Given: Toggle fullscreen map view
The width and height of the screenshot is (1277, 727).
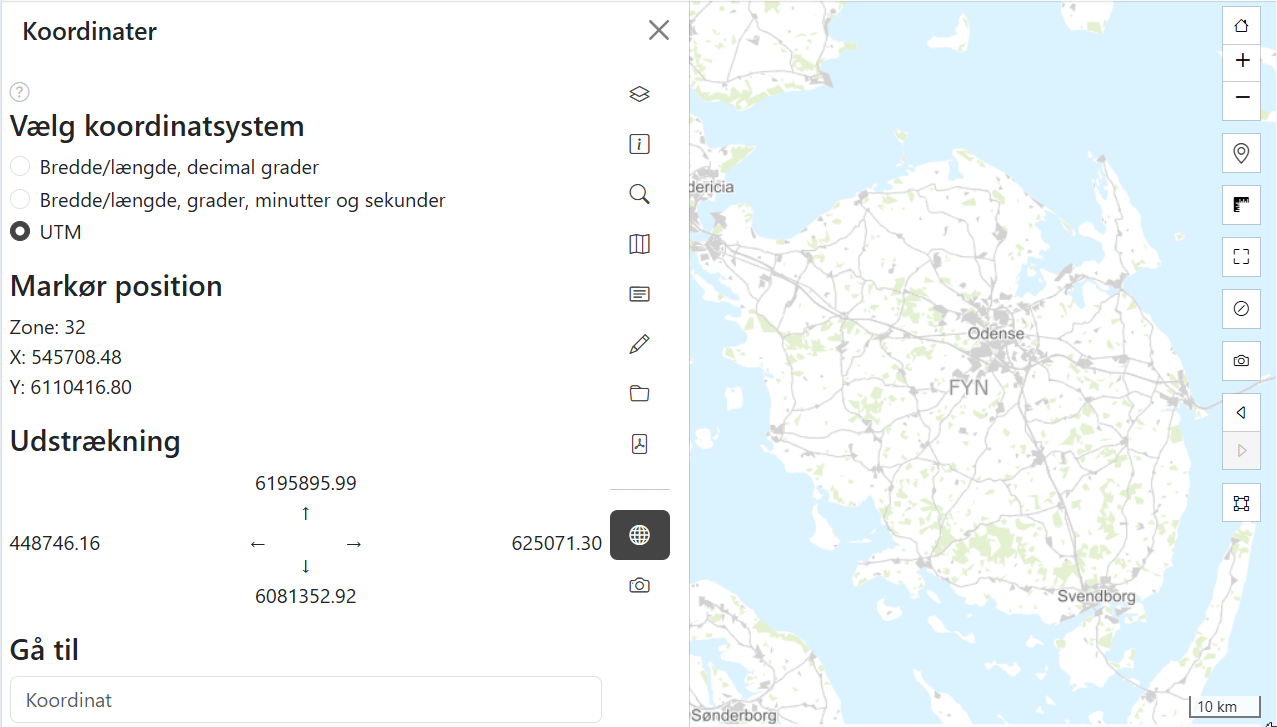Looking at the screenshot, I should pyautogui.click(x=1241, y=257).
